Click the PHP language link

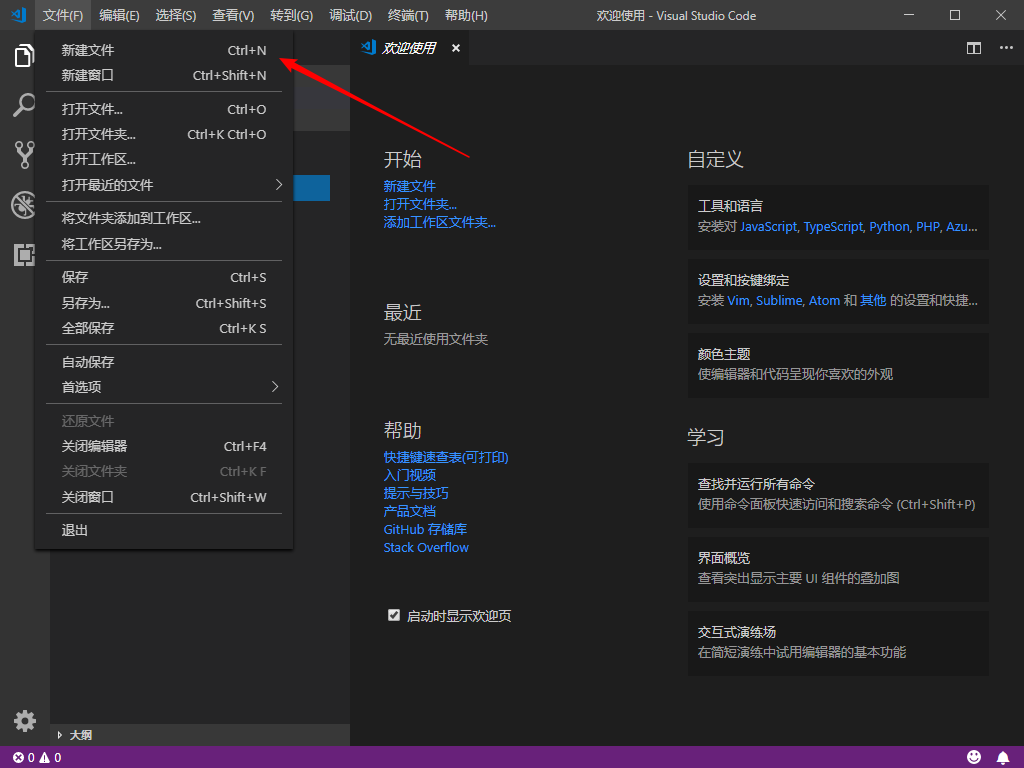tap(928, 227)
